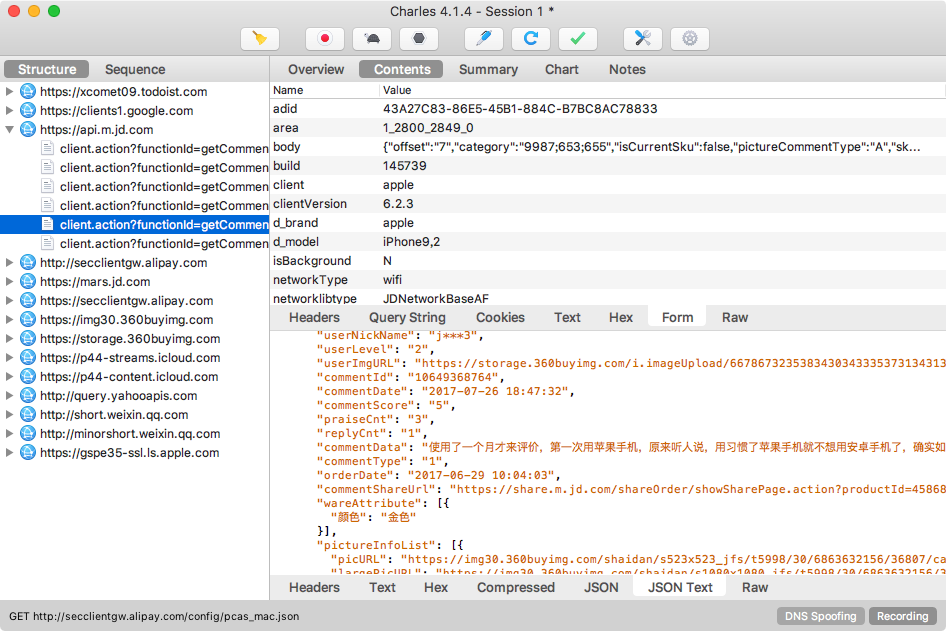946x631 pixels.
Task: Toggle the red record button in toolbar
Action: pos(325,39)
